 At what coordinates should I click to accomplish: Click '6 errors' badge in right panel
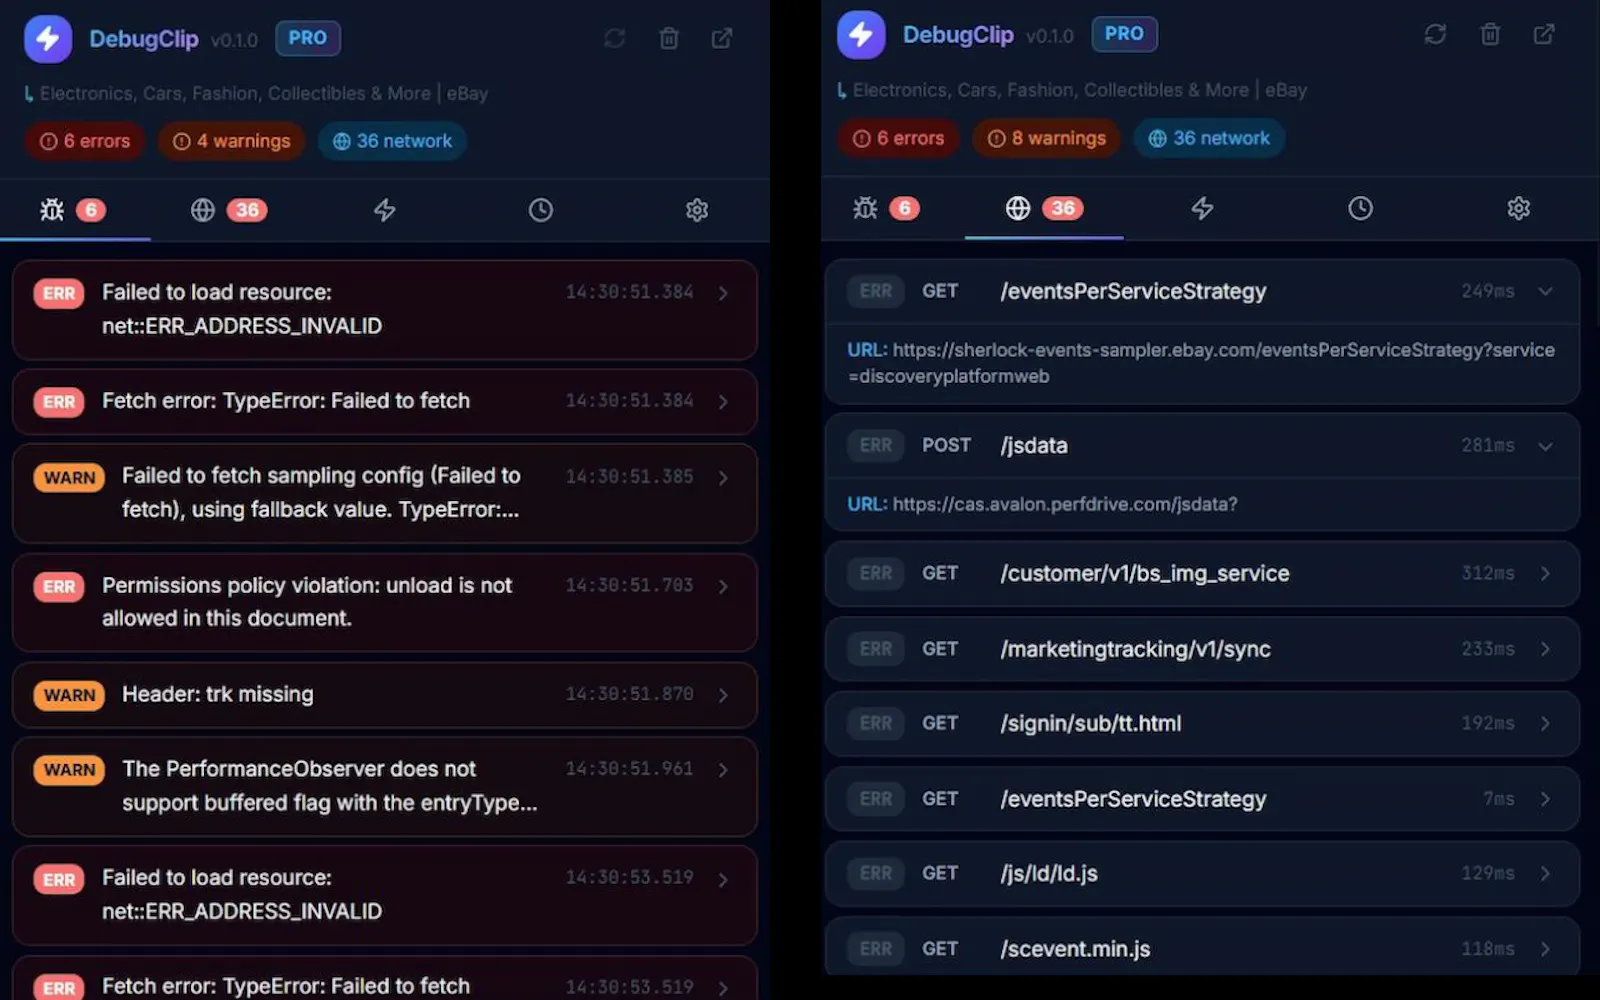point(898,138)
